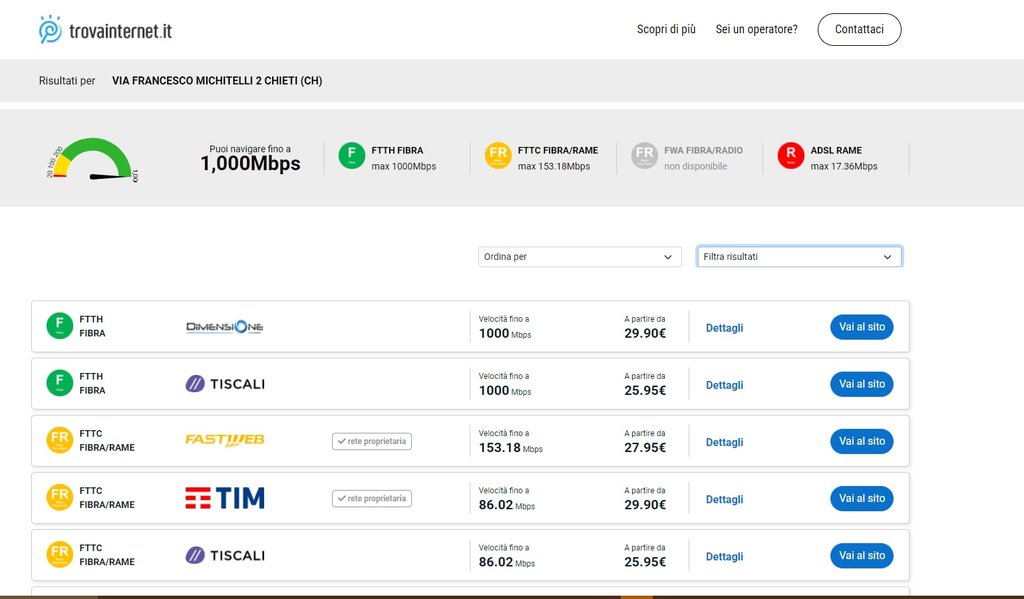Viewport: 1024px width, 599px height.
Task: Open Sei un operatore? menu item
Action: (756, 30)
